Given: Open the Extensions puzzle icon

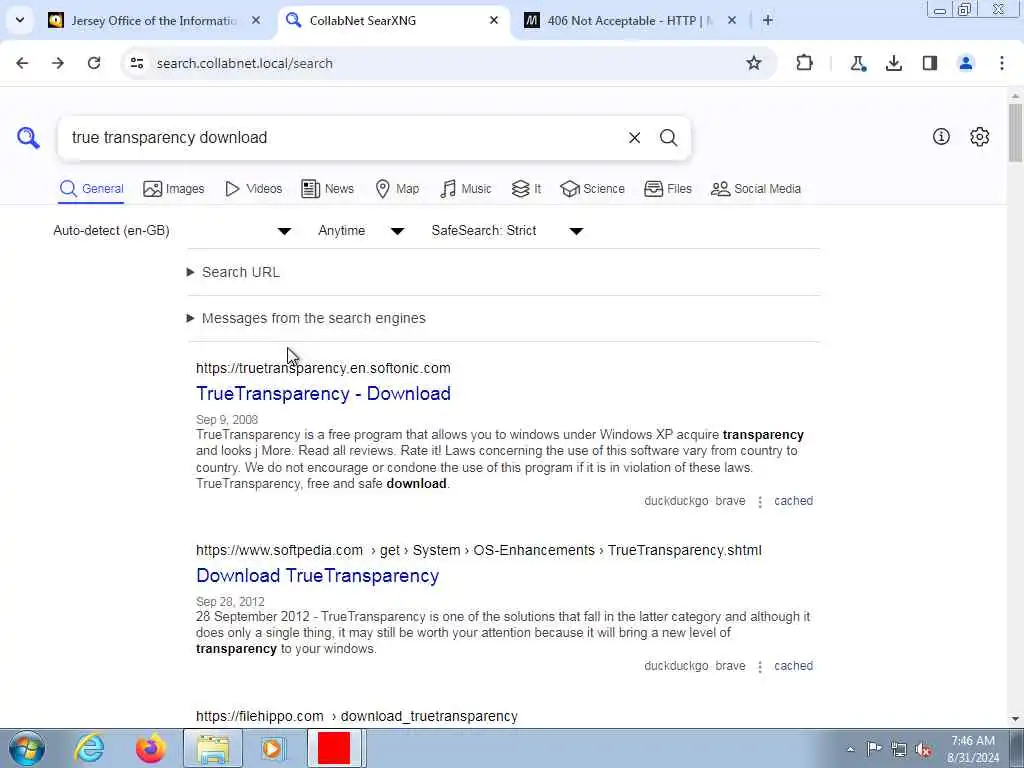Looking at the screenshot, I should 805,63.
